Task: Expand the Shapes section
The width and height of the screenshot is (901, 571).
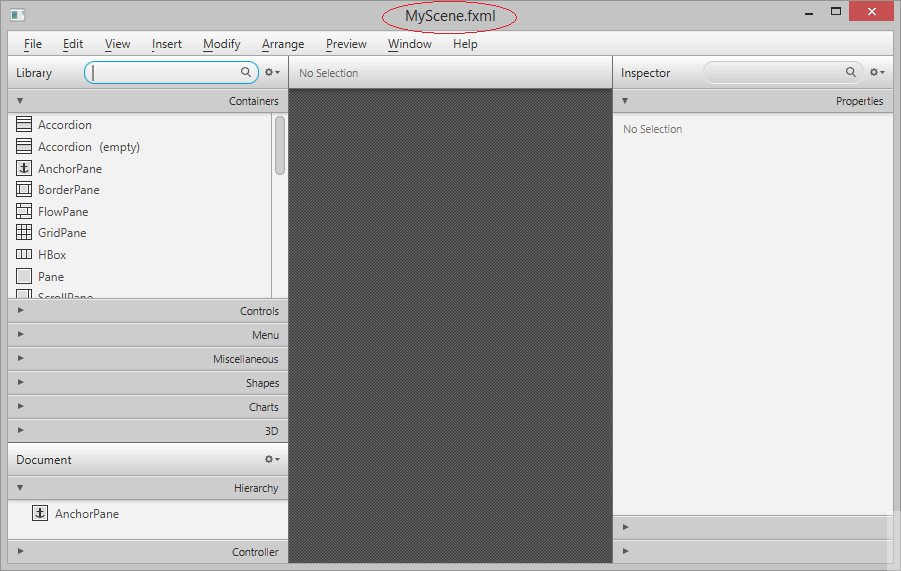Action: (148, 383)
